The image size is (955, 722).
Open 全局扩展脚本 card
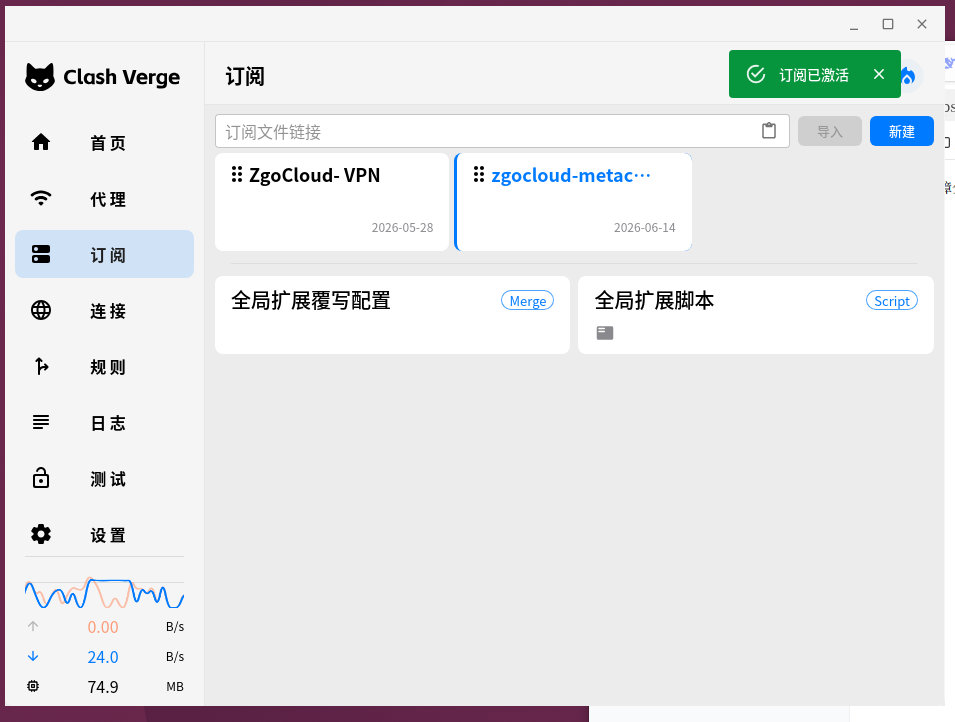[756, 315]
